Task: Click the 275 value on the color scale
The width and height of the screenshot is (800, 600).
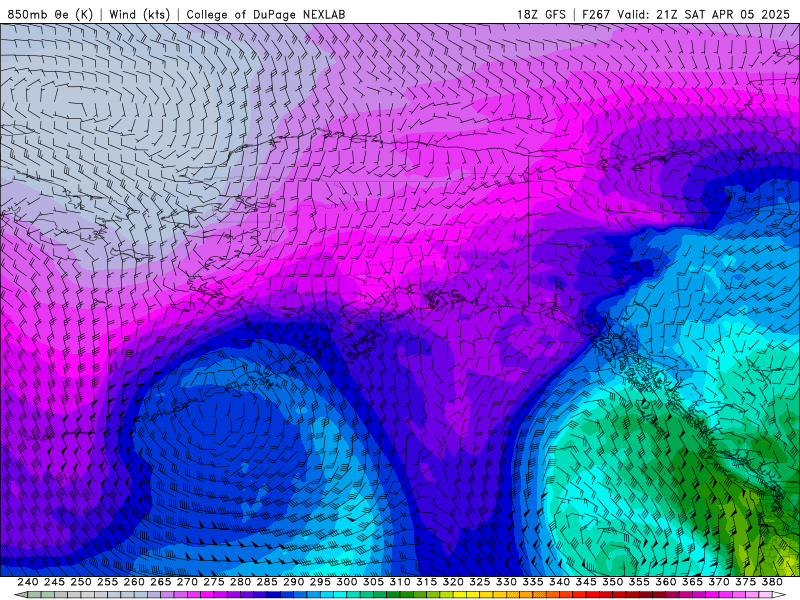Action: [213, 582]
